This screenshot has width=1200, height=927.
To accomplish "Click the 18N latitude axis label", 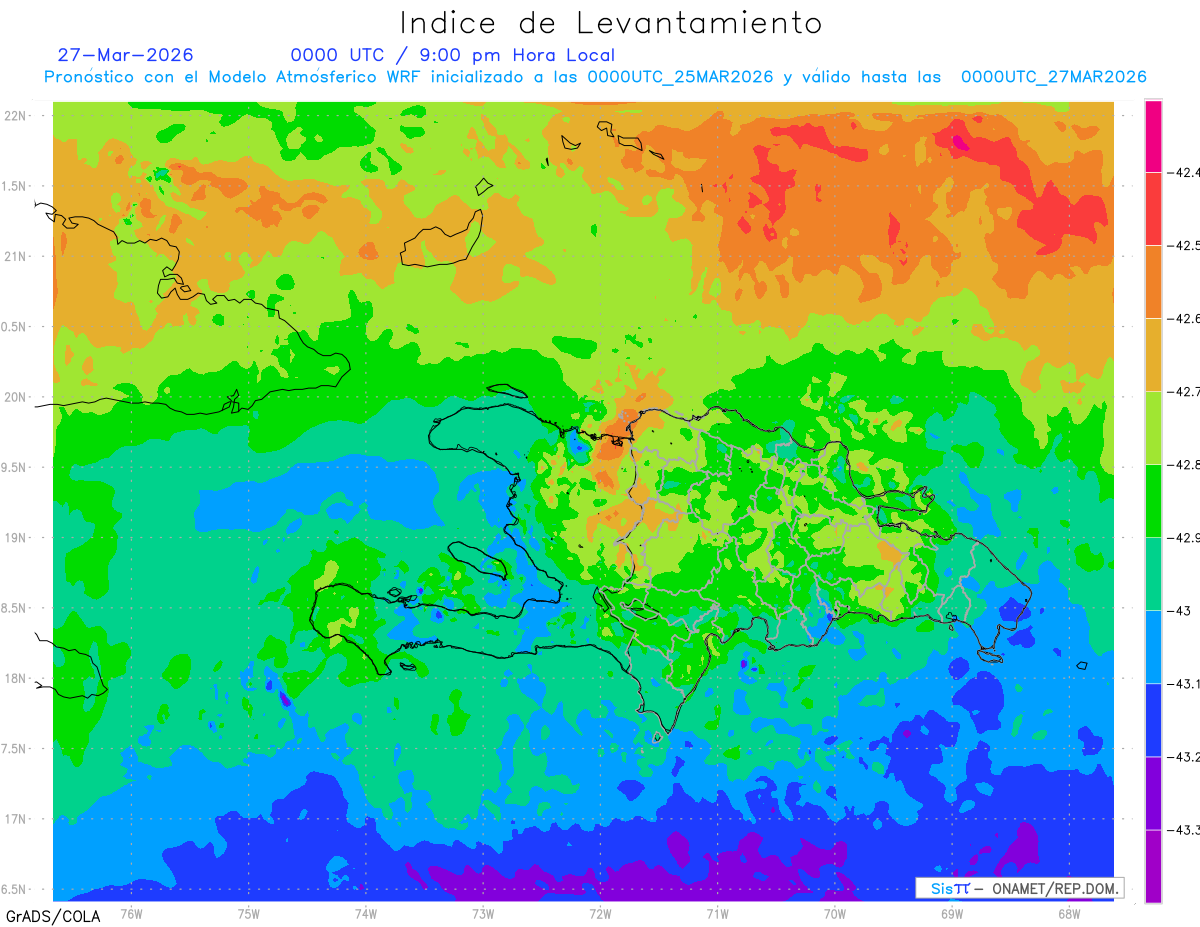I will (x=15, y=678).
